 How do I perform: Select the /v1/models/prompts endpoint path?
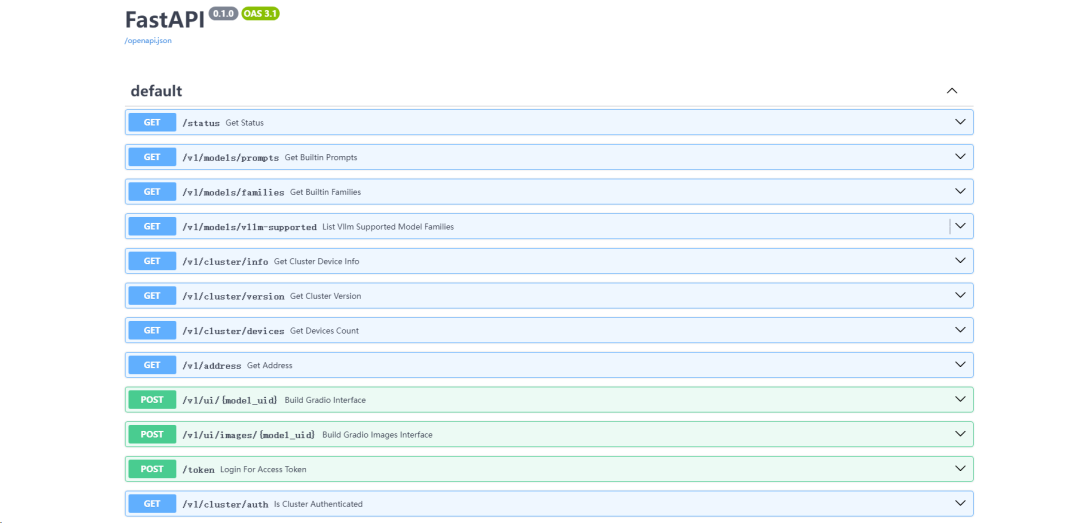[231, 158]
